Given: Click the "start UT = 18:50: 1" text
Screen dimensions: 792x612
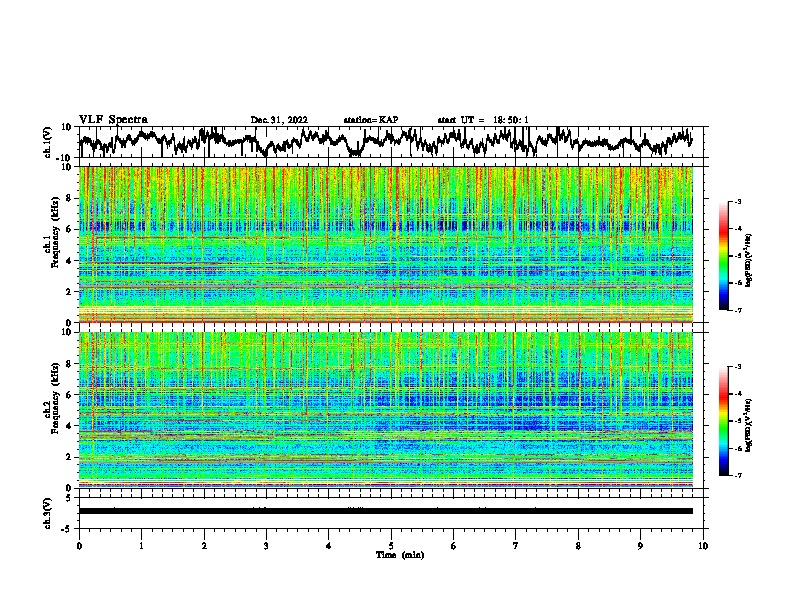Looking at the screenshot, I should (x=483, y=120).
